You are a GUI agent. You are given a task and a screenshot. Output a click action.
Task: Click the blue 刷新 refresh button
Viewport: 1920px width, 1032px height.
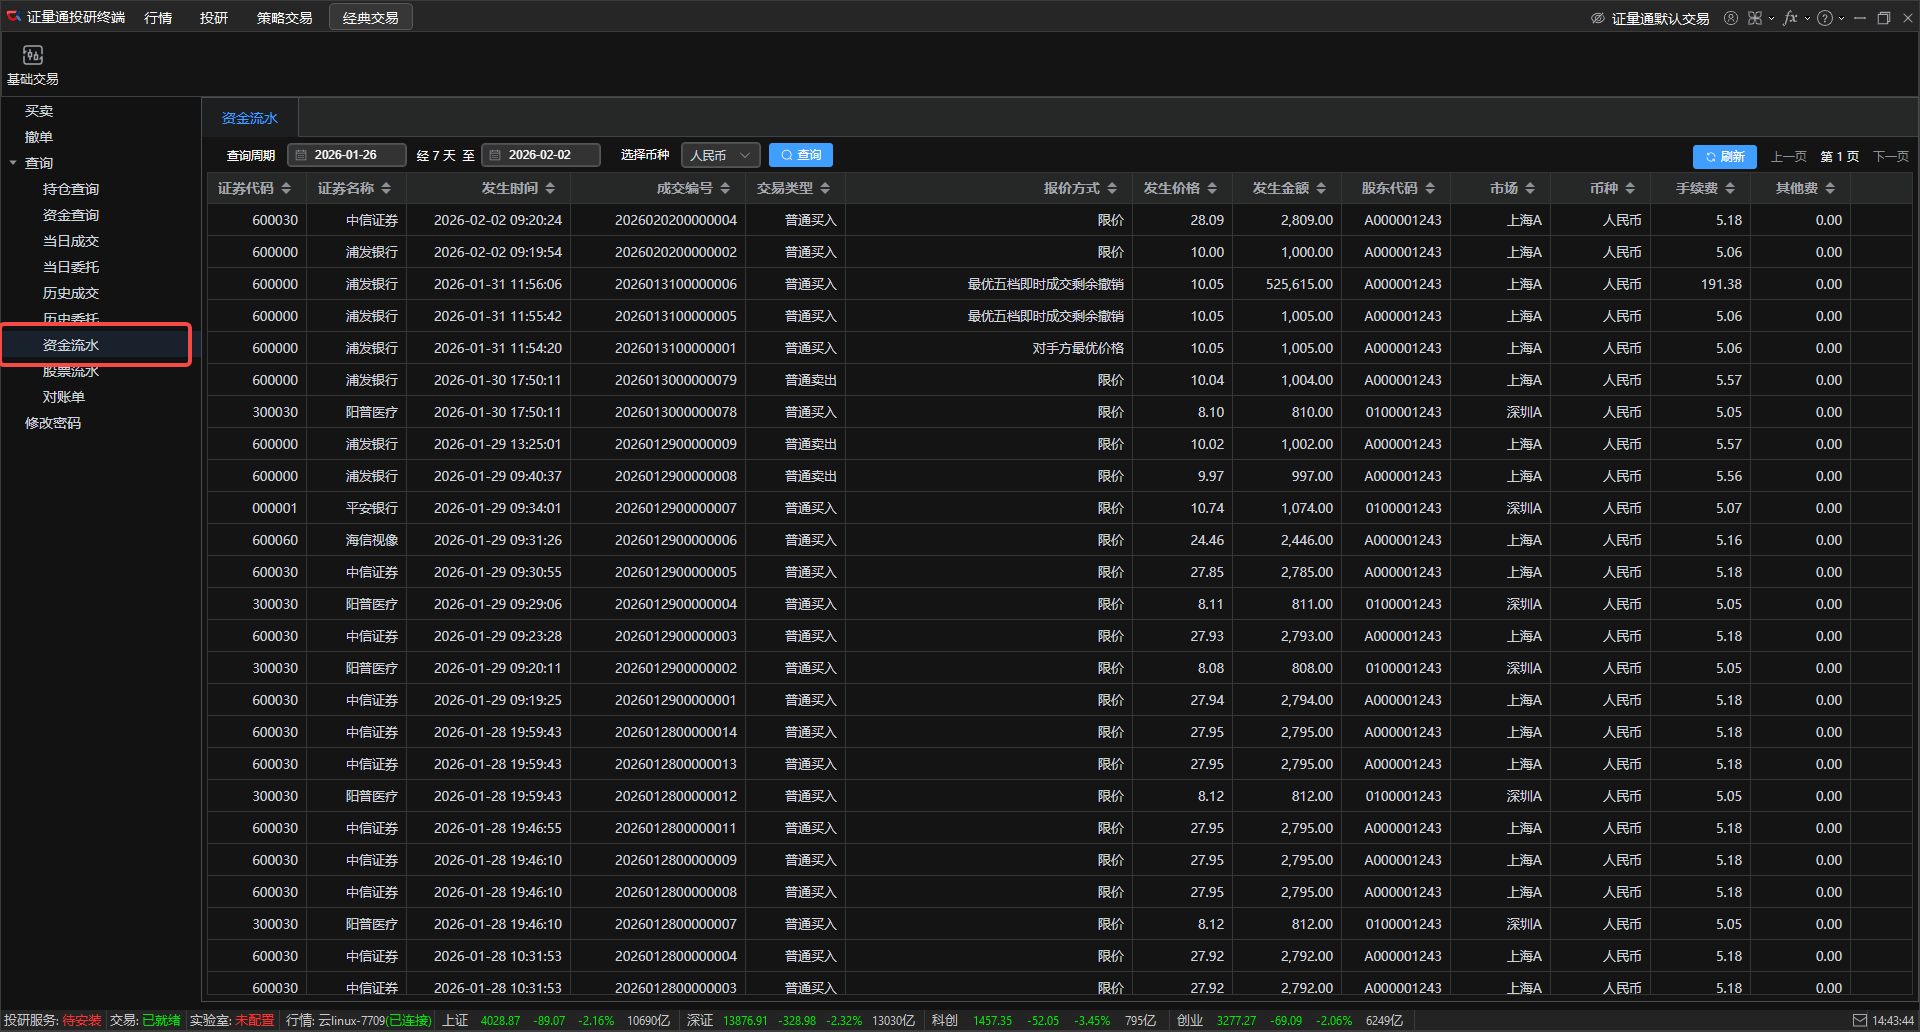click(x=1725, y=156)
